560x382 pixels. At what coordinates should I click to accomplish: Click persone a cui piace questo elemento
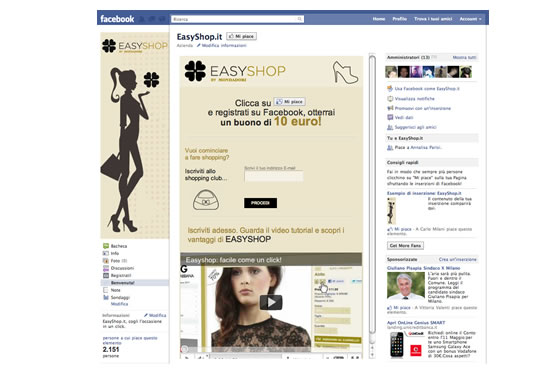tap(130, 340)
